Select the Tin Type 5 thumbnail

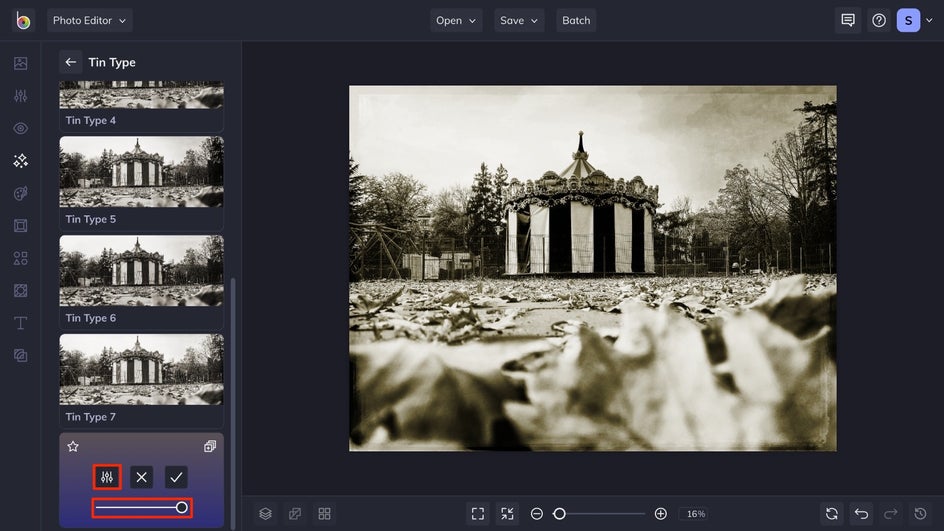click(x=141, y=172)
